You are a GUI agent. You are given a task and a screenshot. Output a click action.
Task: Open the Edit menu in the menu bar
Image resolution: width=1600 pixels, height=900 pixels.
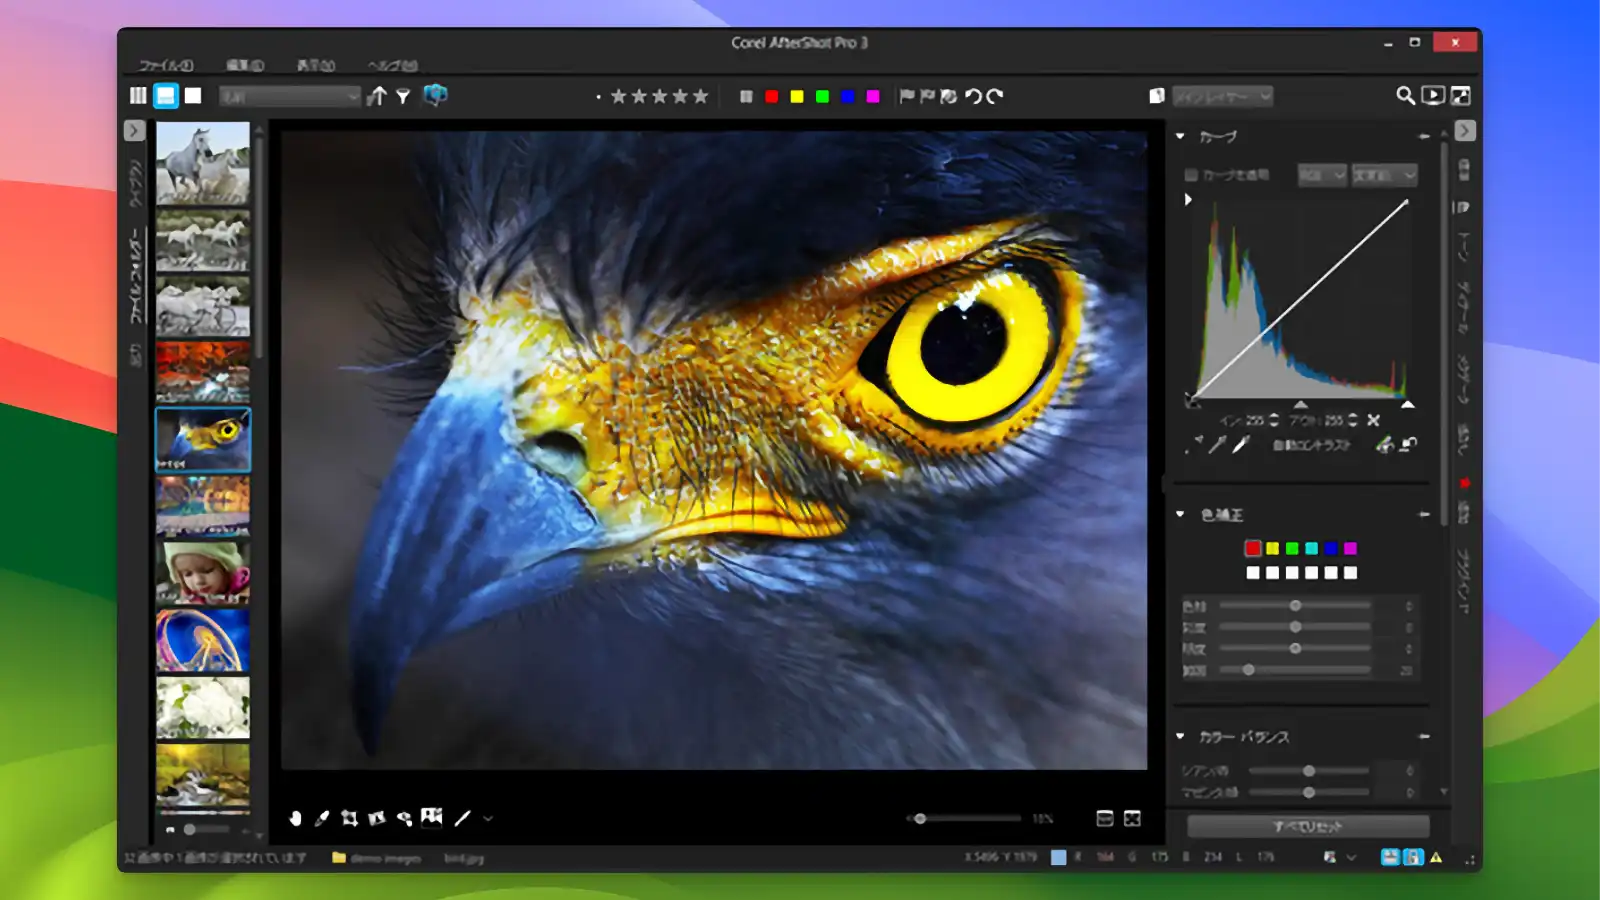245,65
